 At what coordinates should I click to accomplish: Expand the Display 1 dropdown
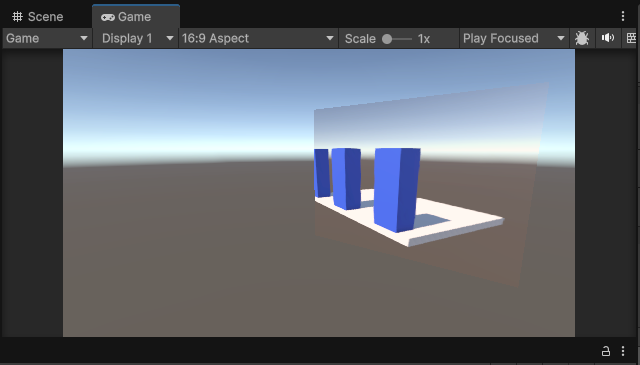(136, 38)
